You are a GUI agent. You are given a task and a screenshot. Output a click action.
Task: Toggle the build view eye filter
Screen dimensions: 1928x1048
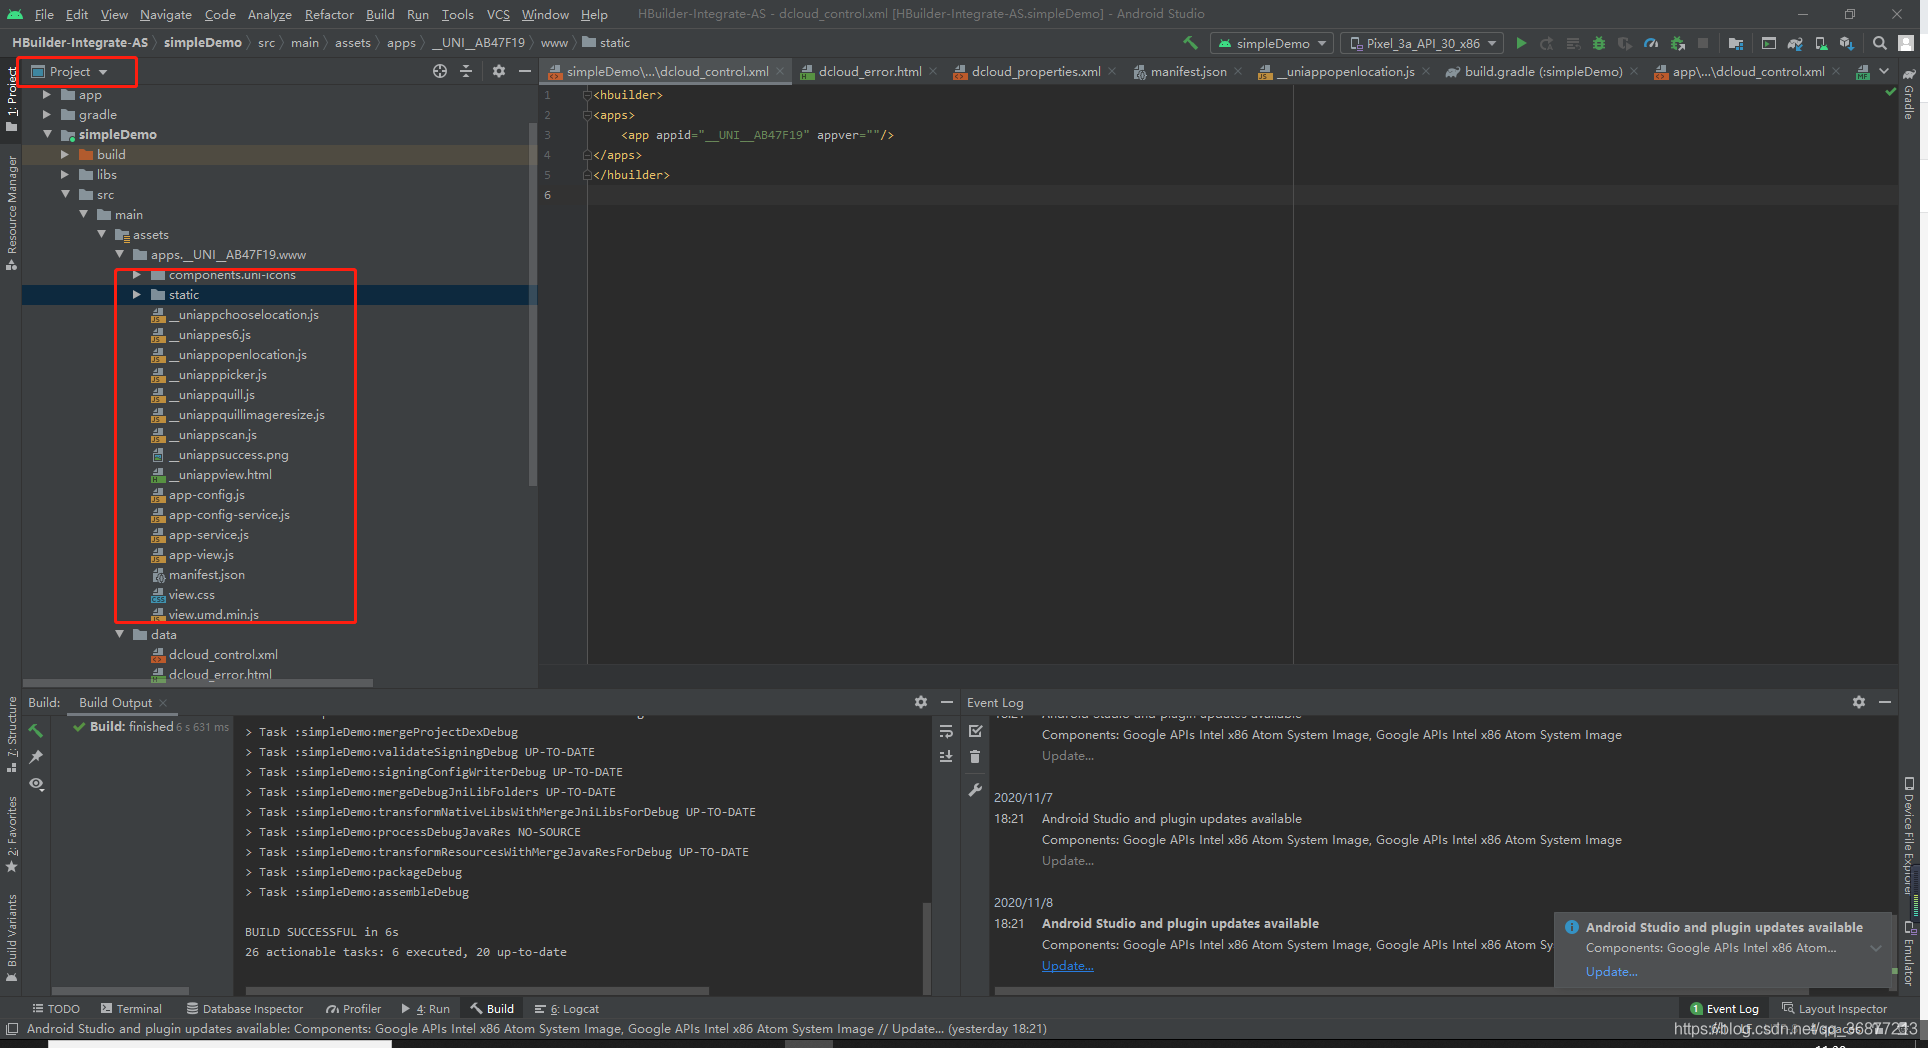point(36,784)
